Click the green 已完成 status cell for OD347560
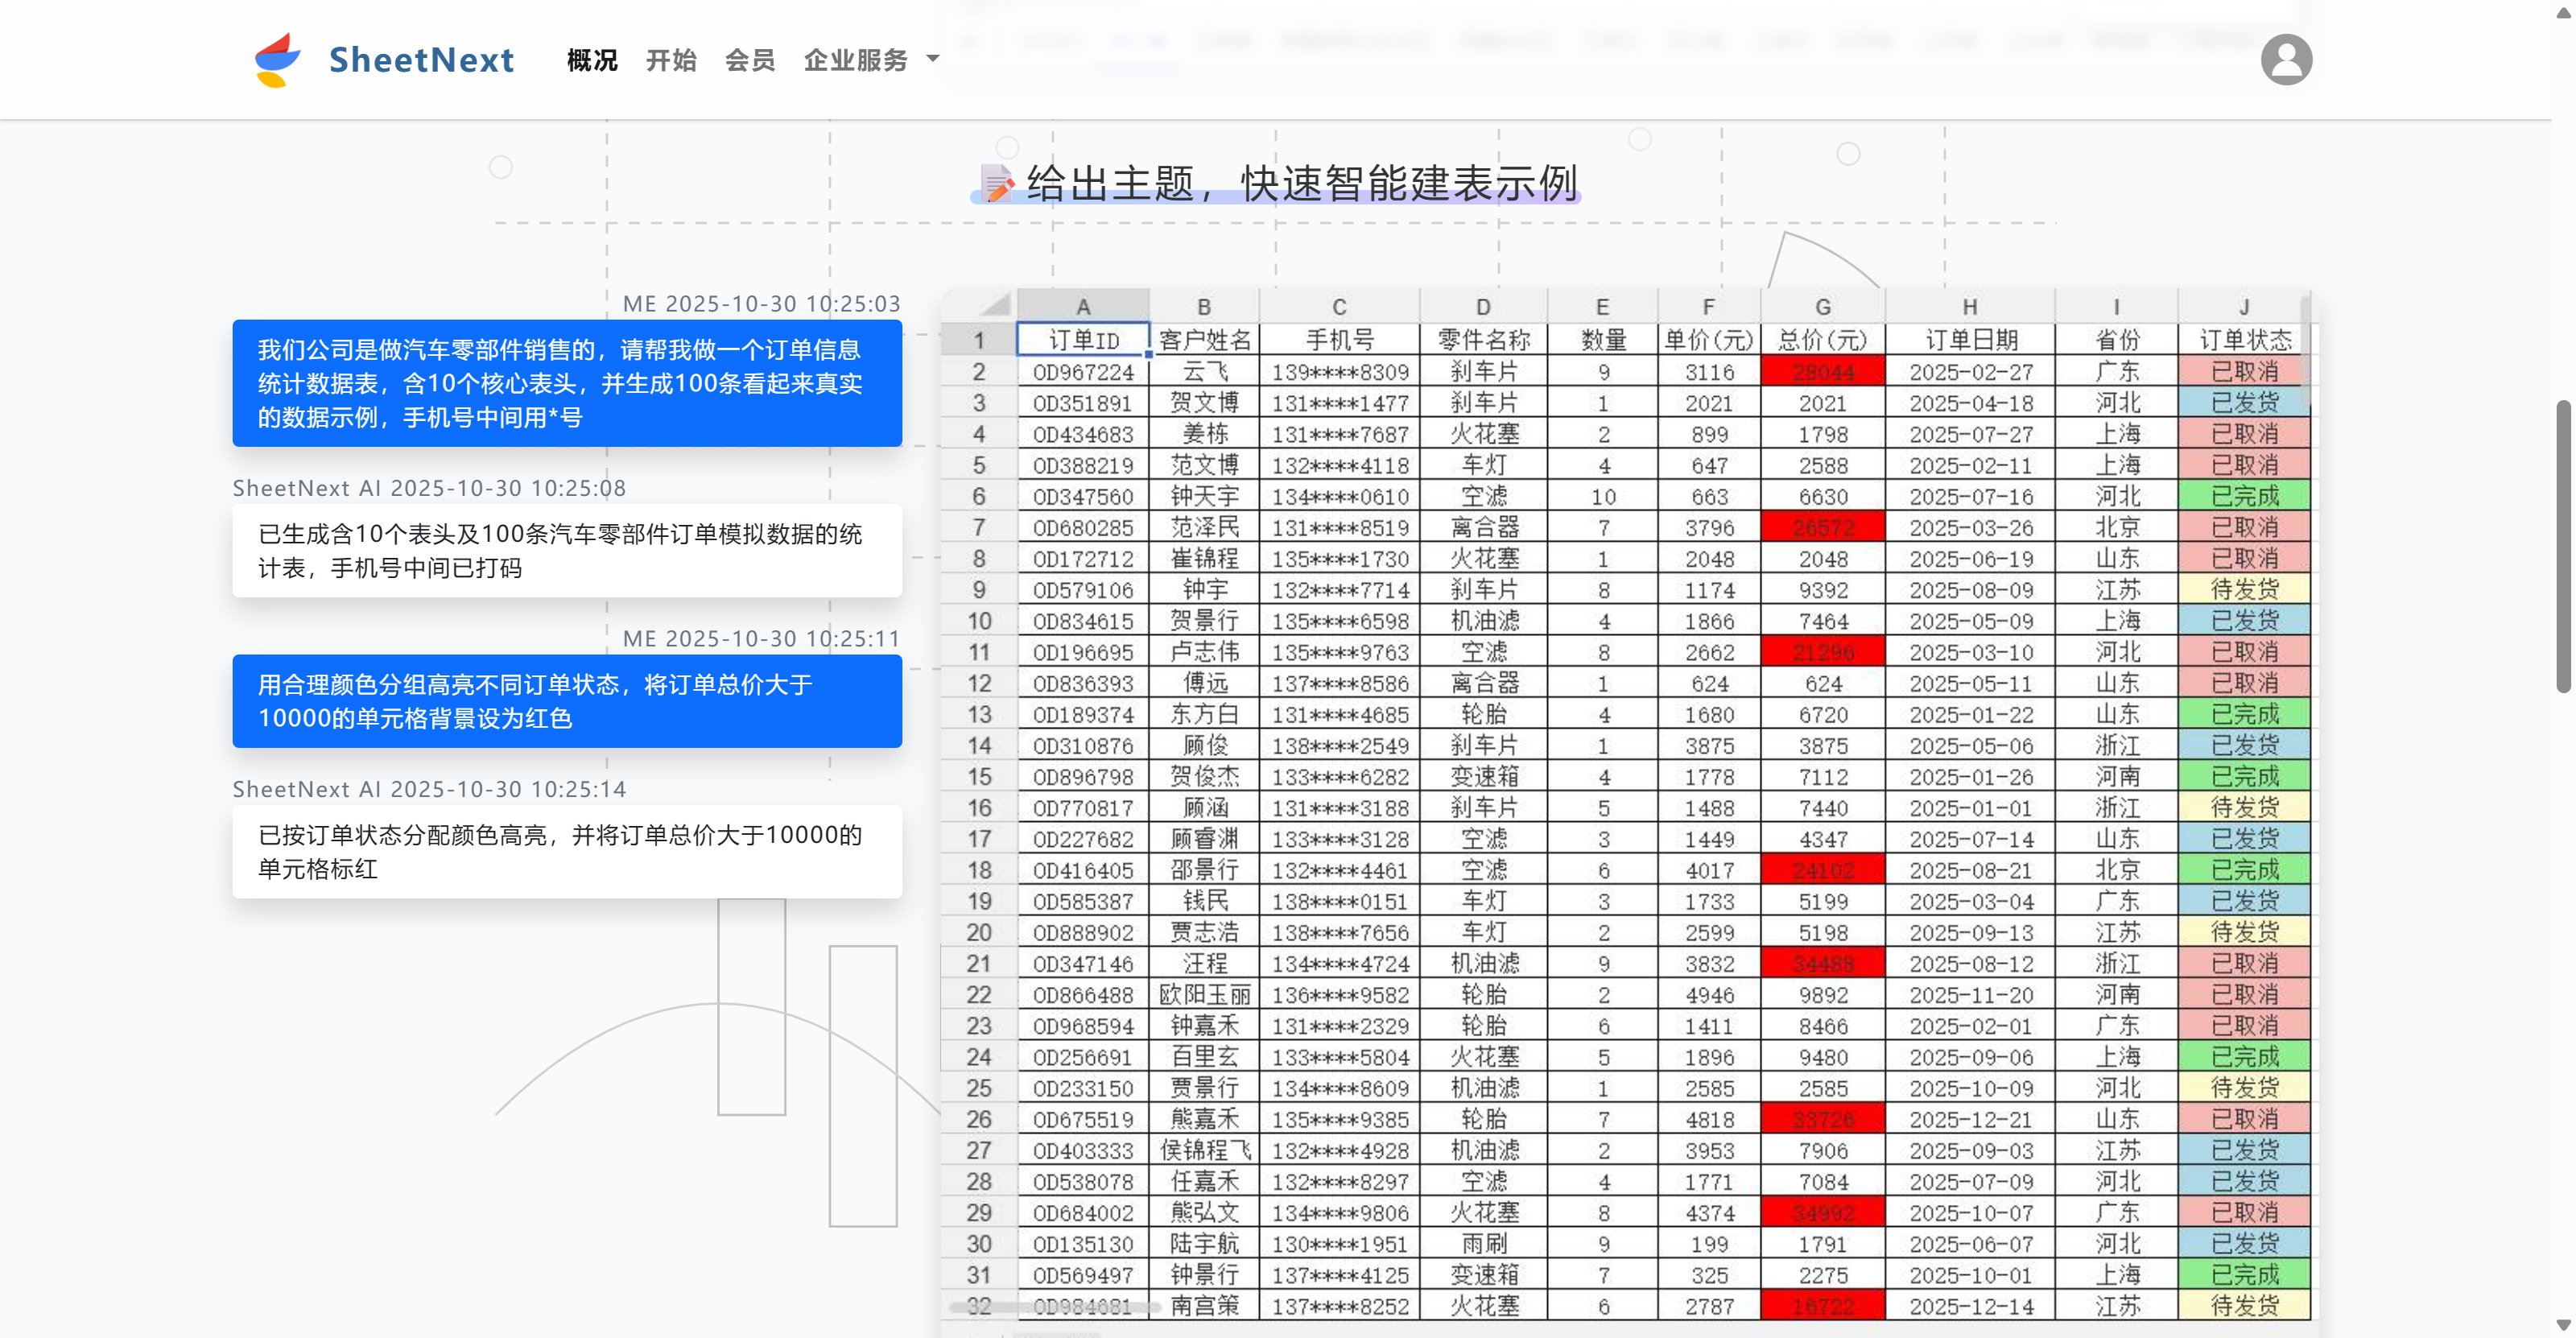 click(x=2244, y=496)
